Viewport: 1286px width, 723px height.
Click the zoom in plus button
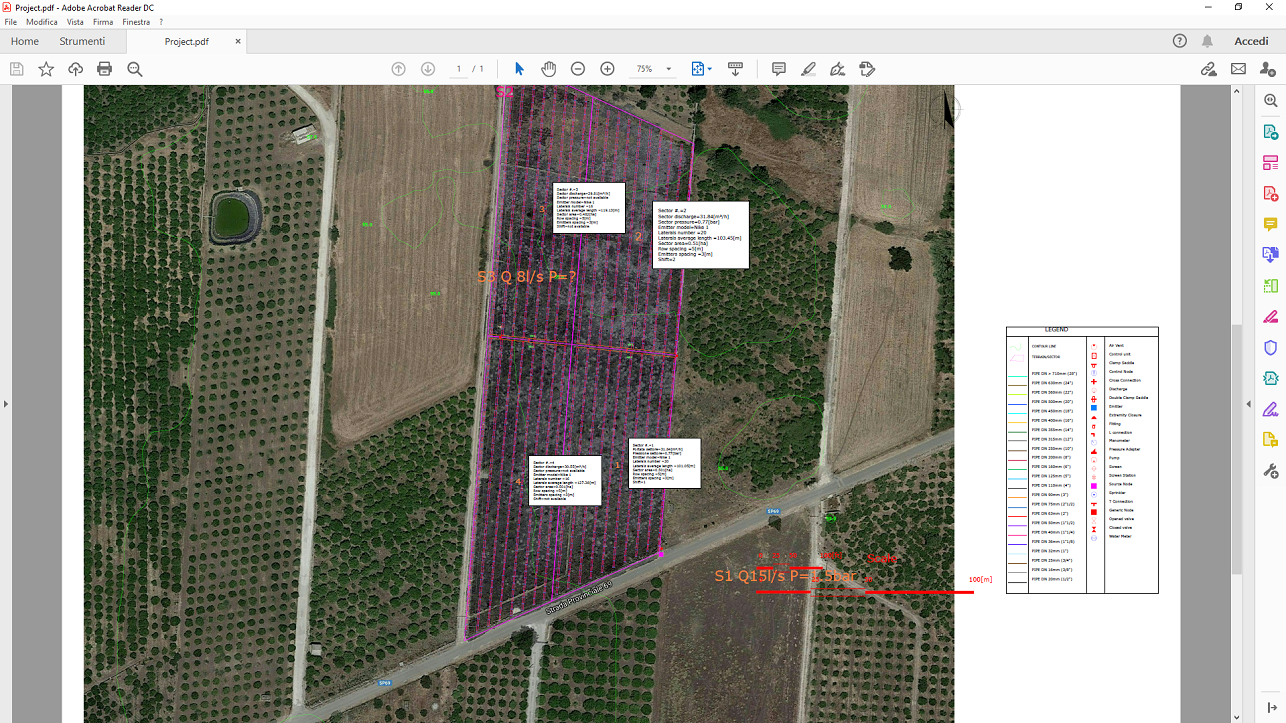pos(607,69)
